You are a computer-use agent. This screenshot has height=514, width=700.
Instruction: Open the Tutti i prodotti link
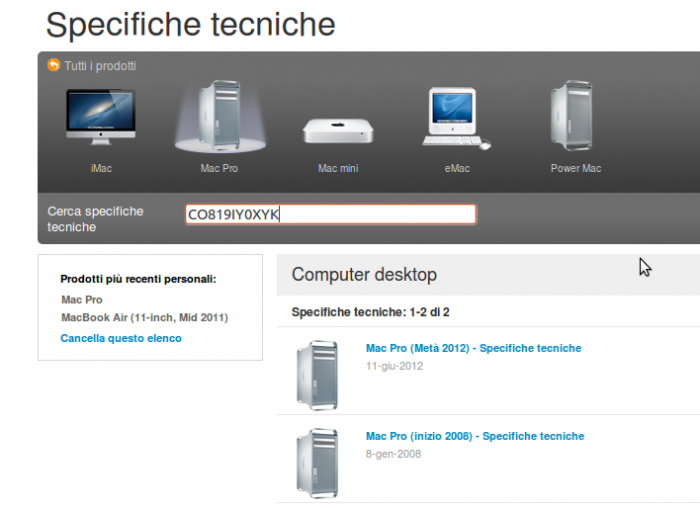click(x=100, y=66)
